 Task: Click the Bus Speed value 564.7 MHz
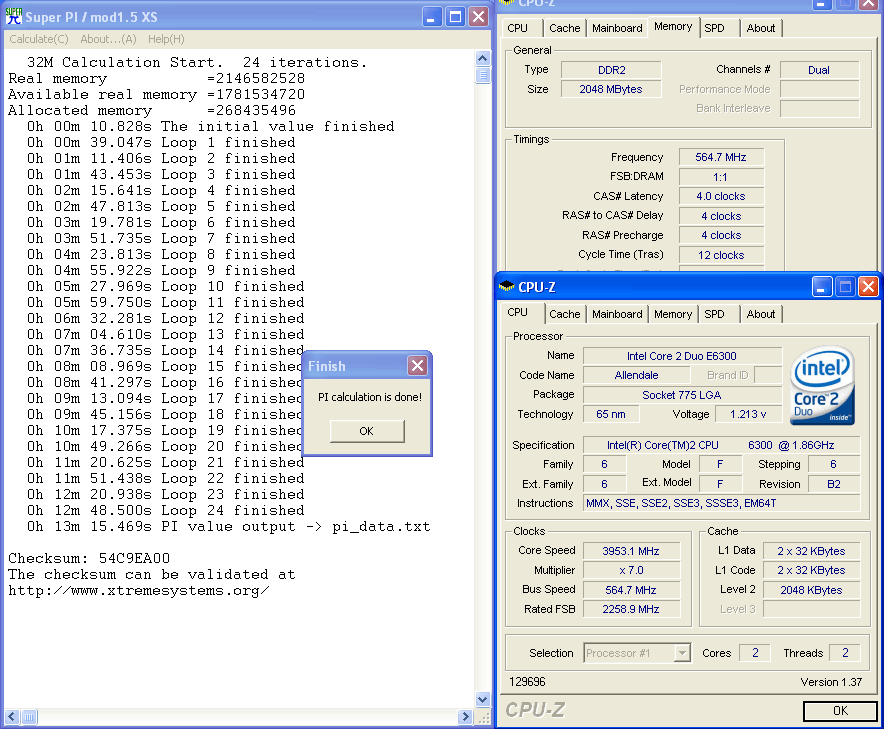631,590
